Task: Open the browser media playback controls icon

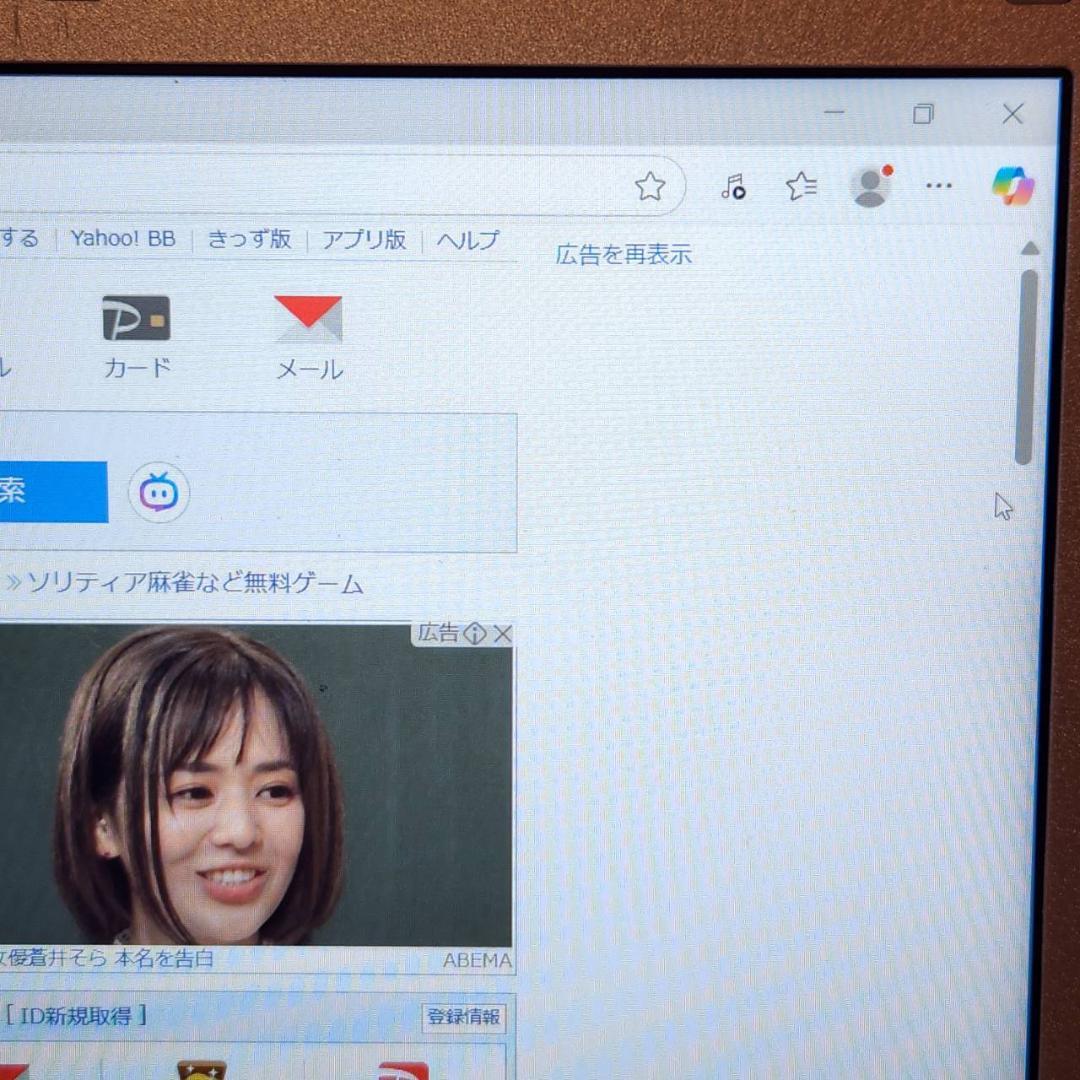Action: pyautogui.click(x=733, y=186)
